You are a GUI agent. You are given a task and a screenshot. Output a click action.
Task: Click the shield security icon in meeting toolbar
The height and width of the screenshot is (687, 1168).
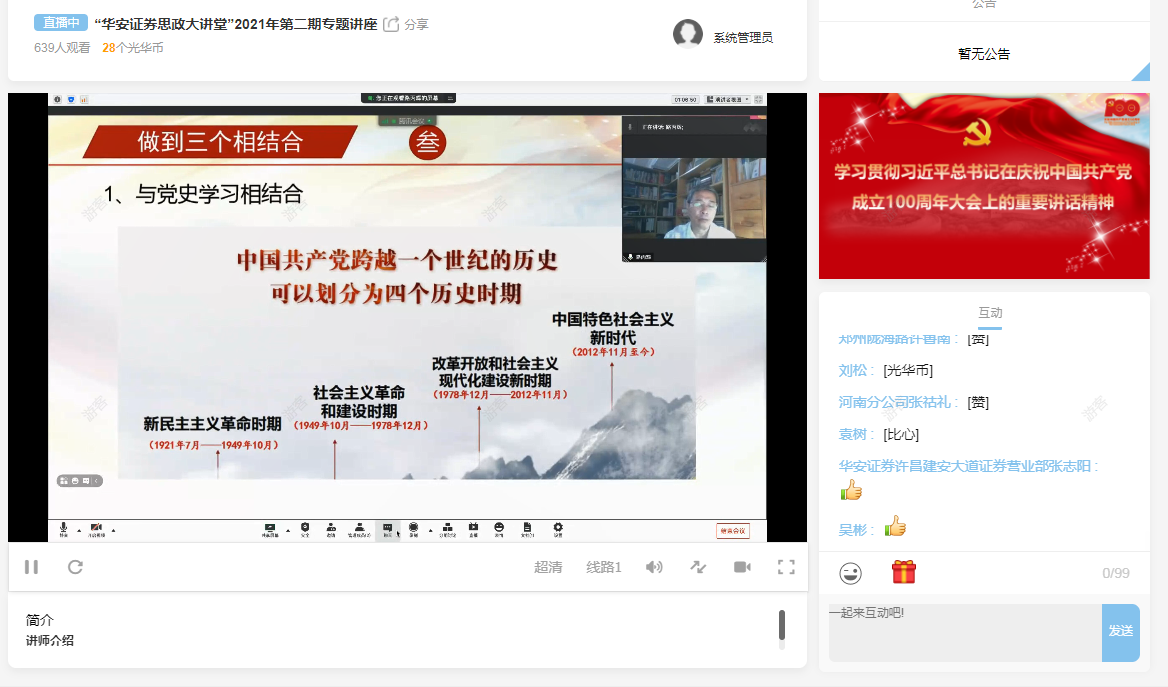pyautogui.click(x=305, y=529)
